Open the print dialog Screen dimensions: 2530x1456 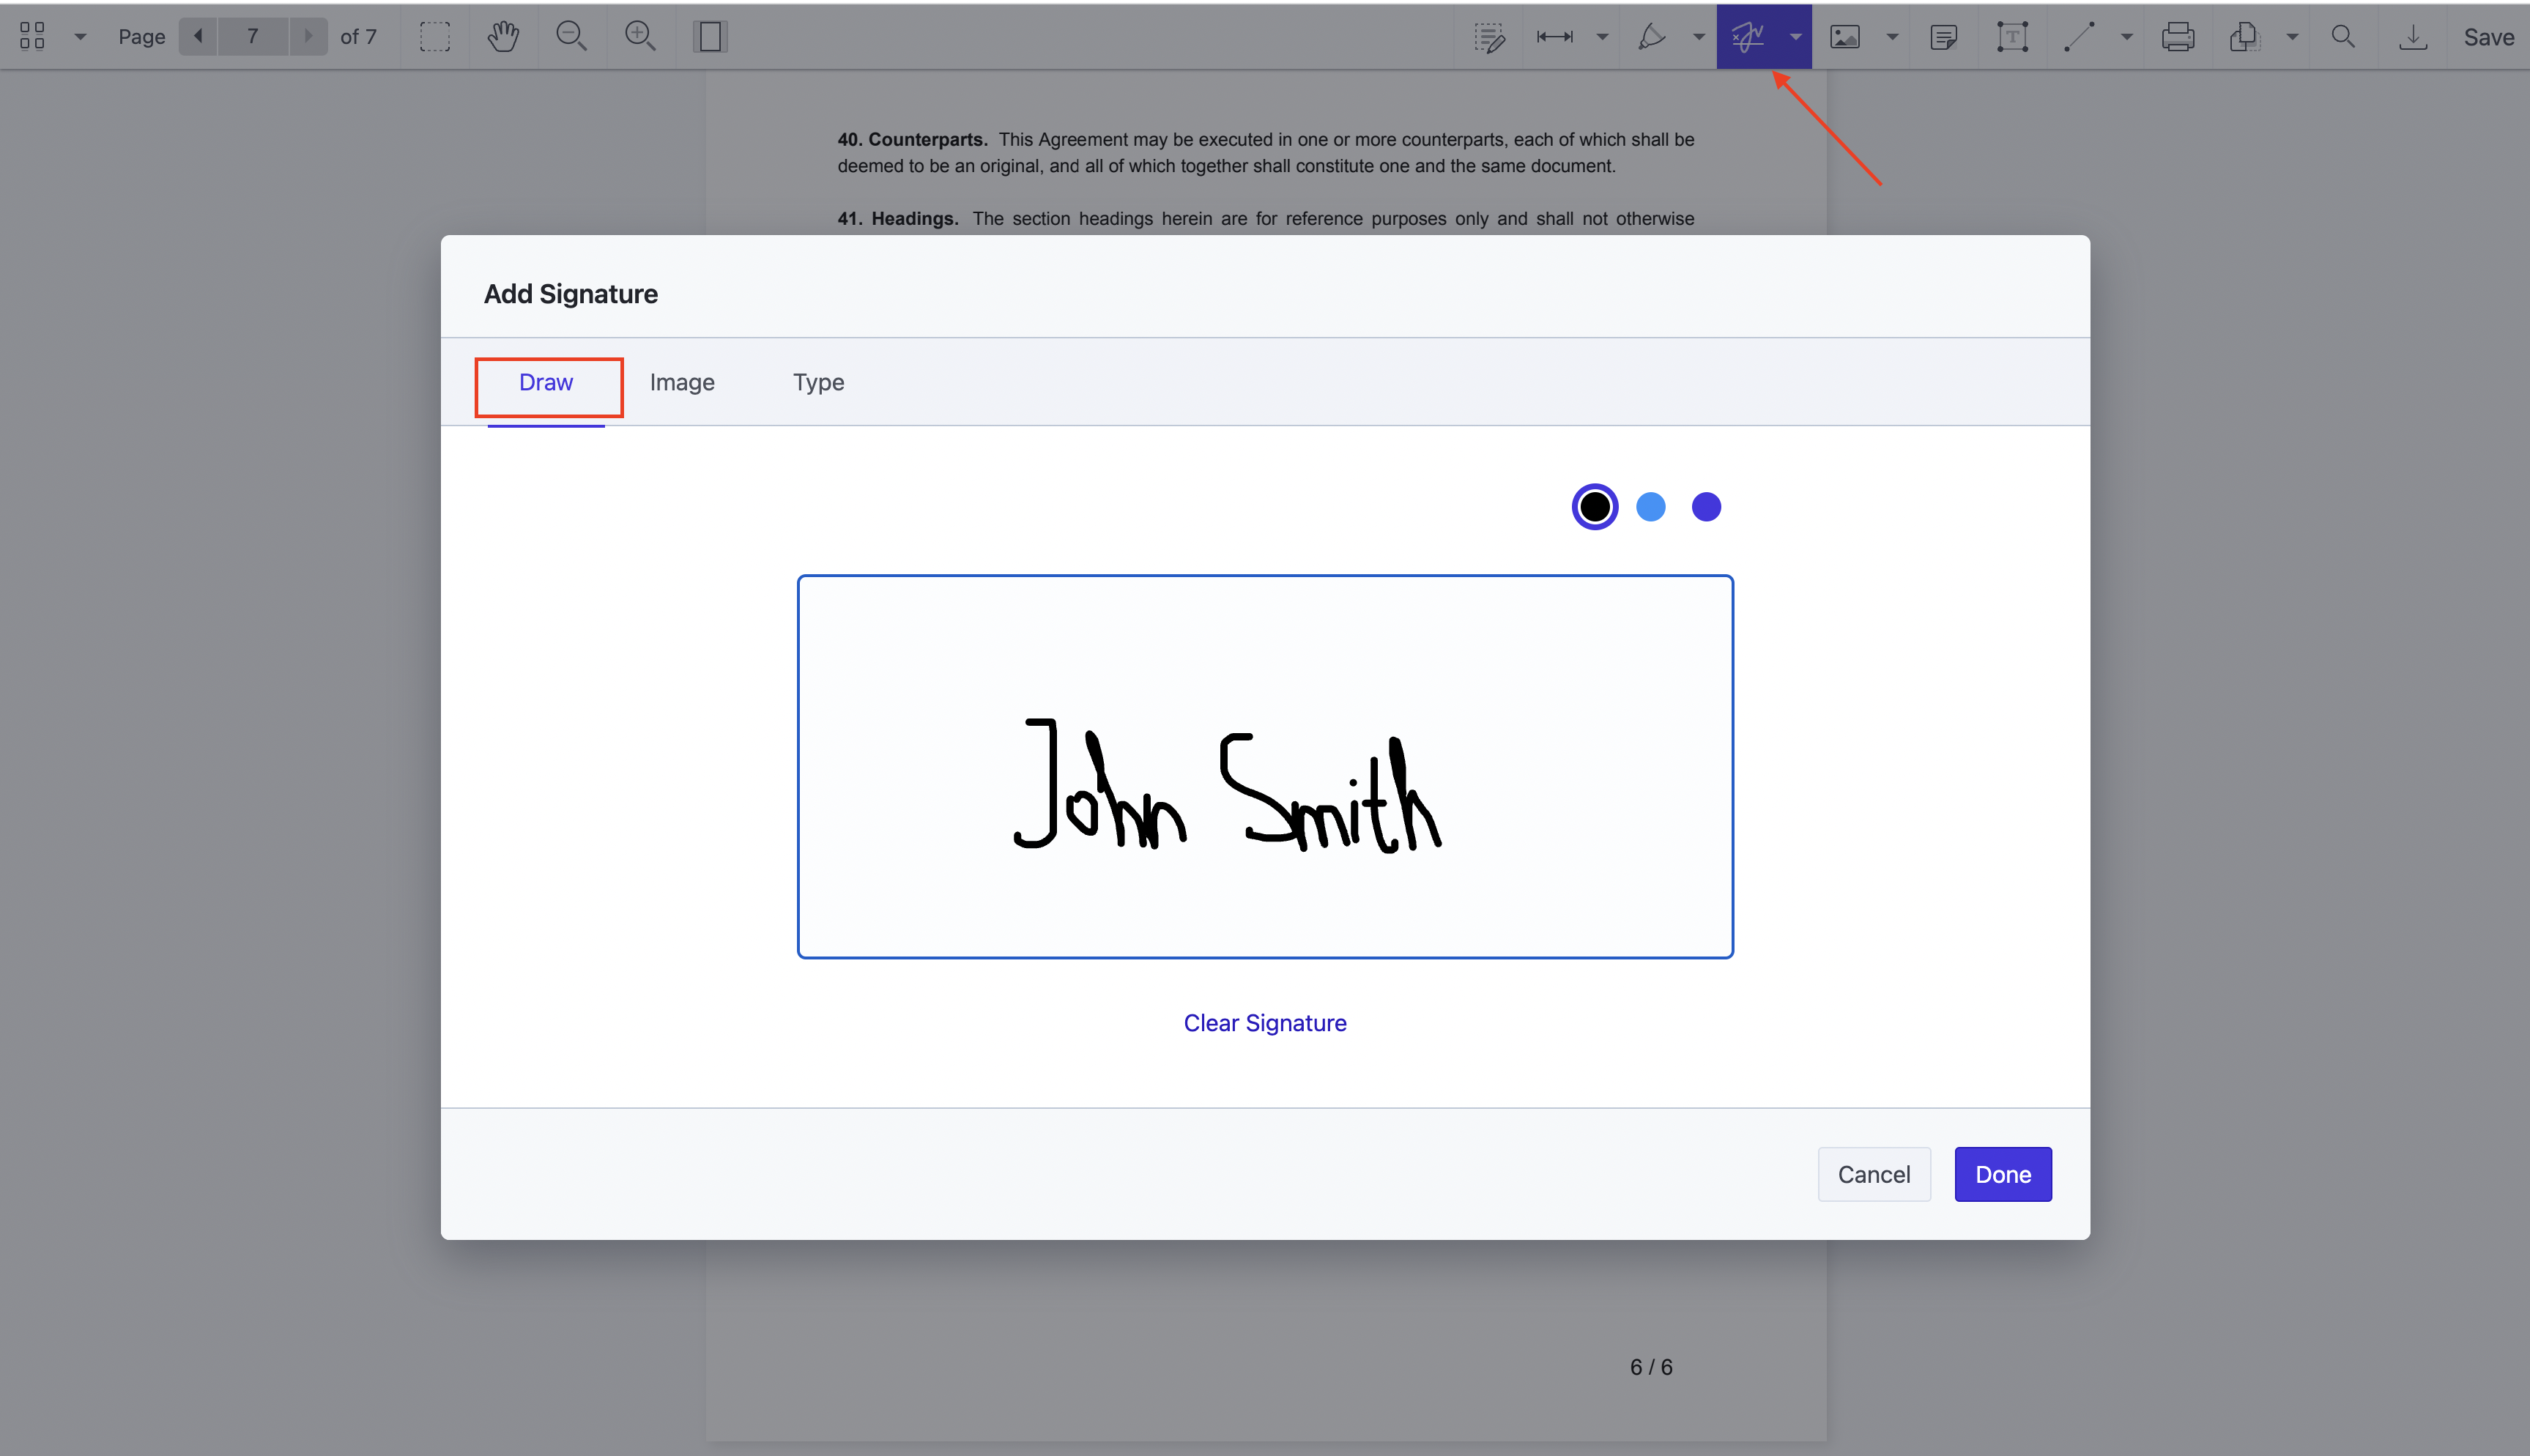(x=2178, y=36)
